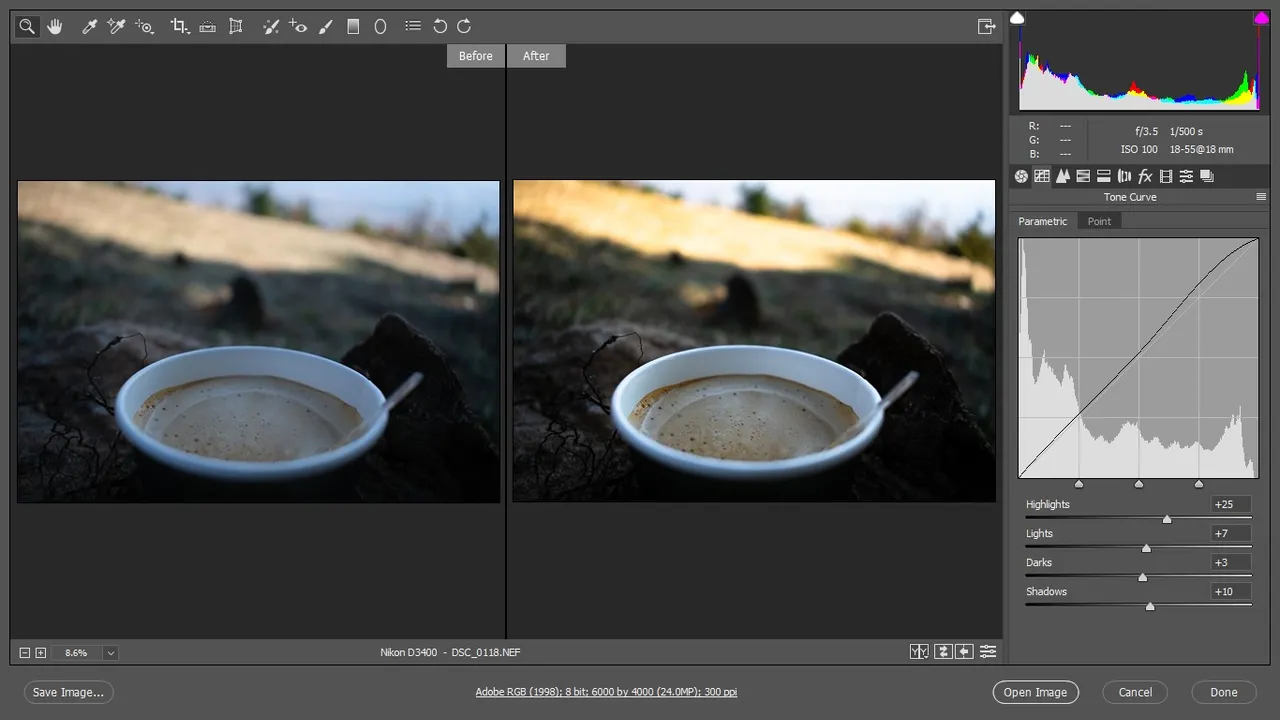
Task: Select the Straighten tool
Action: (x=207, y=27)
